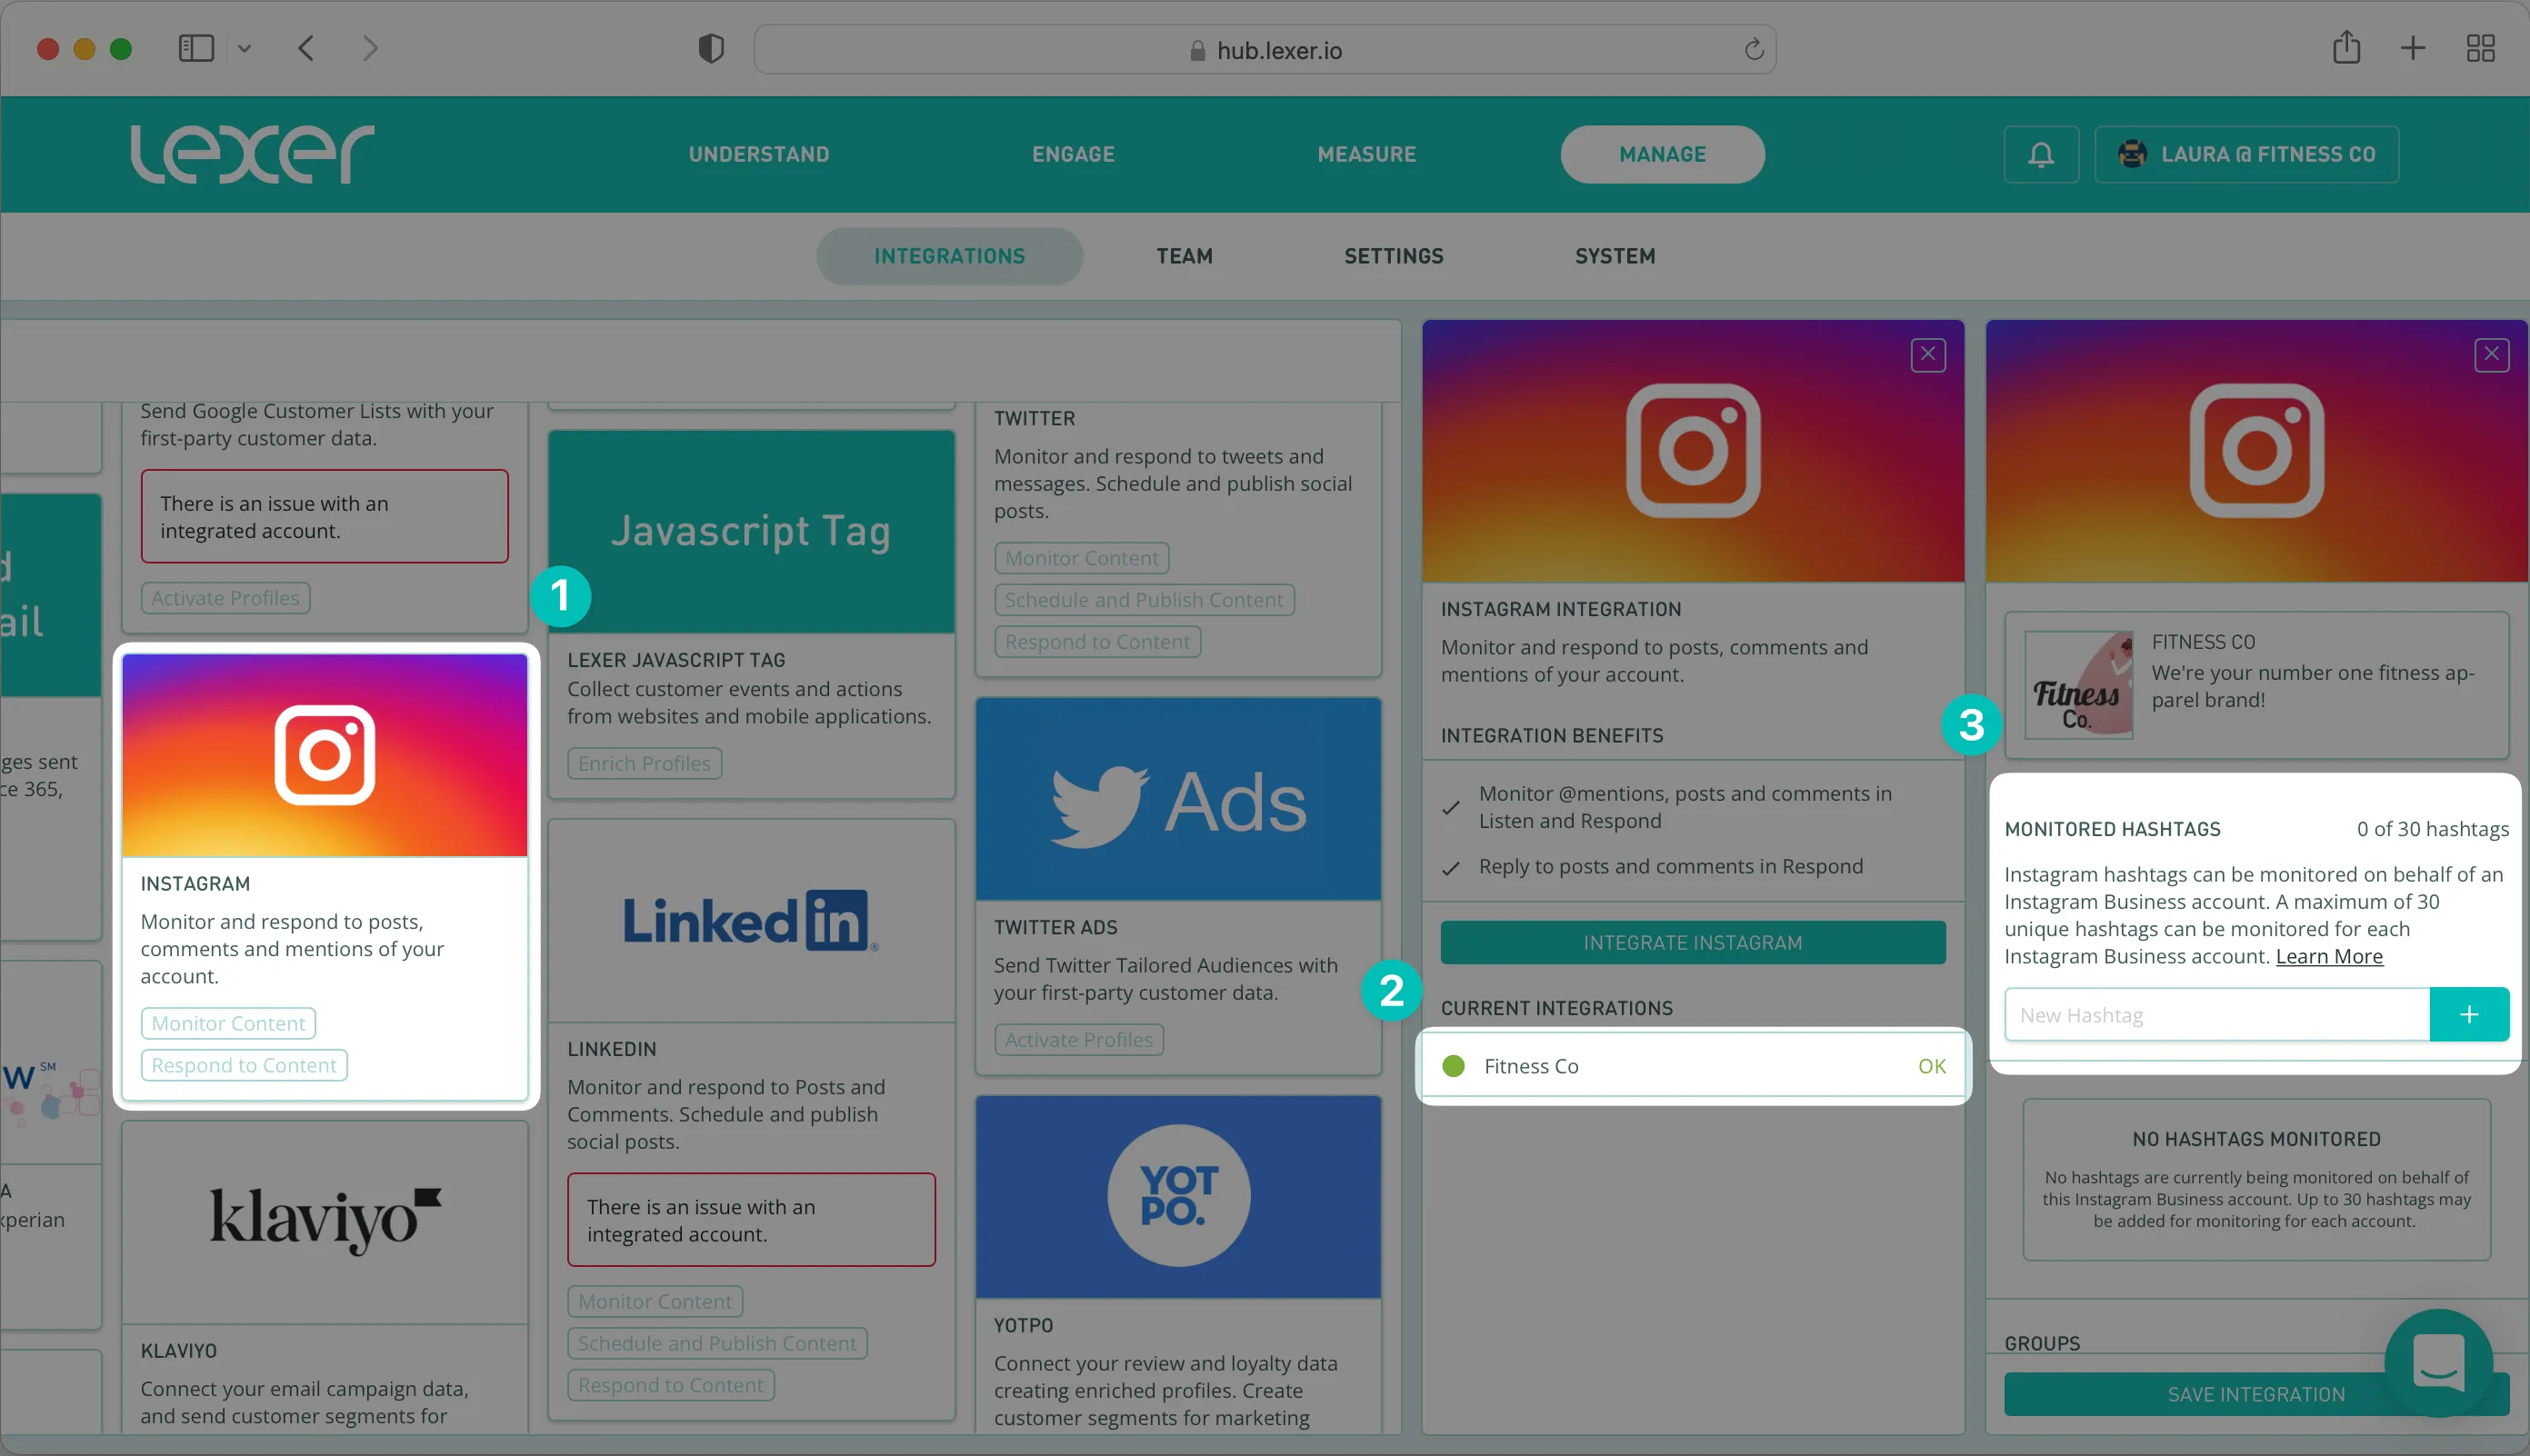Add new hashtag with plus button
The height and width of the screenshot is (1456, 2530).
[2469, 1014]
